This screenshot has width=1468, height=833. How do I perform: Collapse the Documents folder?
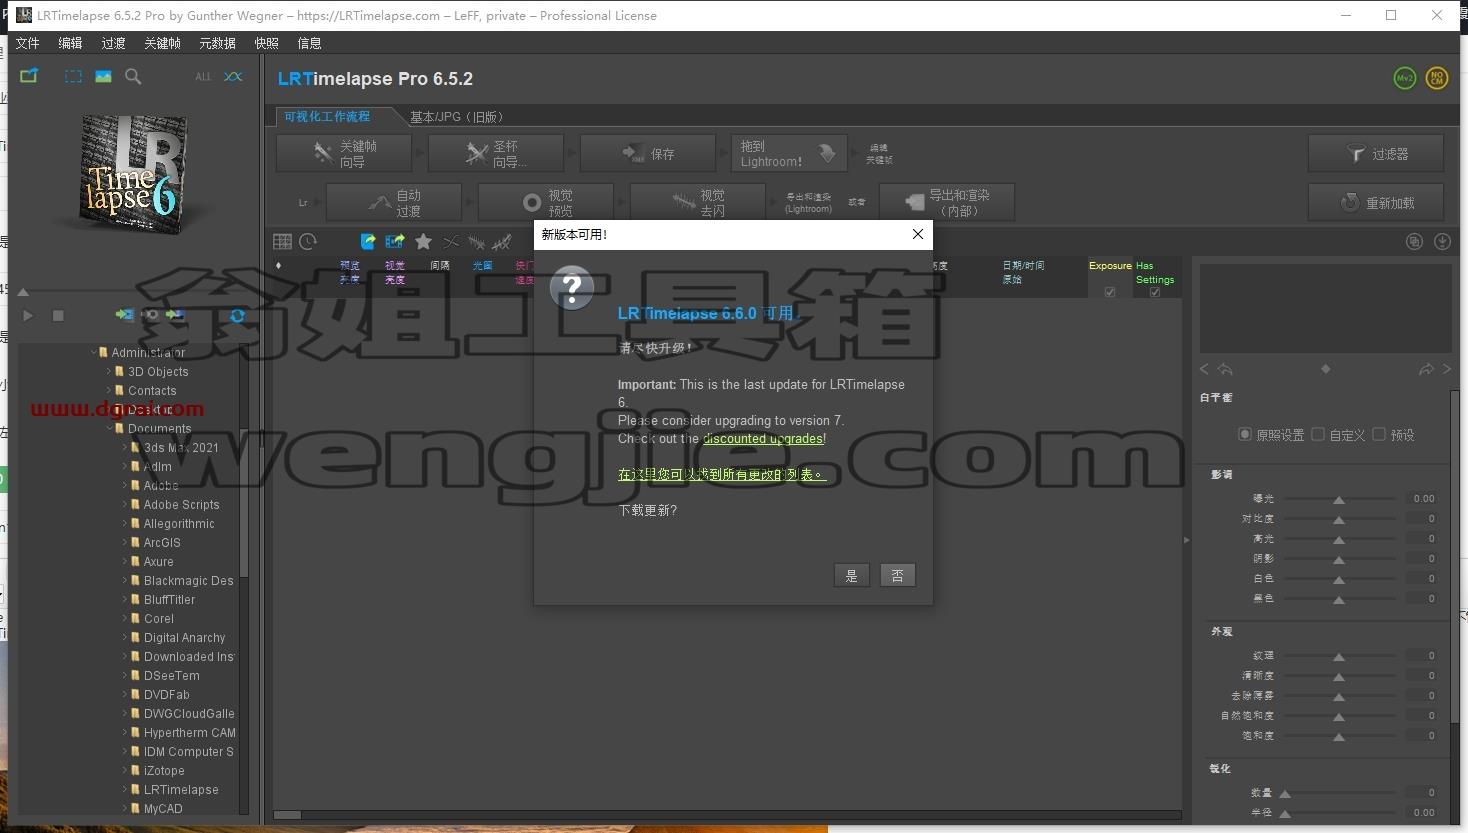click(x=109, y=428)
